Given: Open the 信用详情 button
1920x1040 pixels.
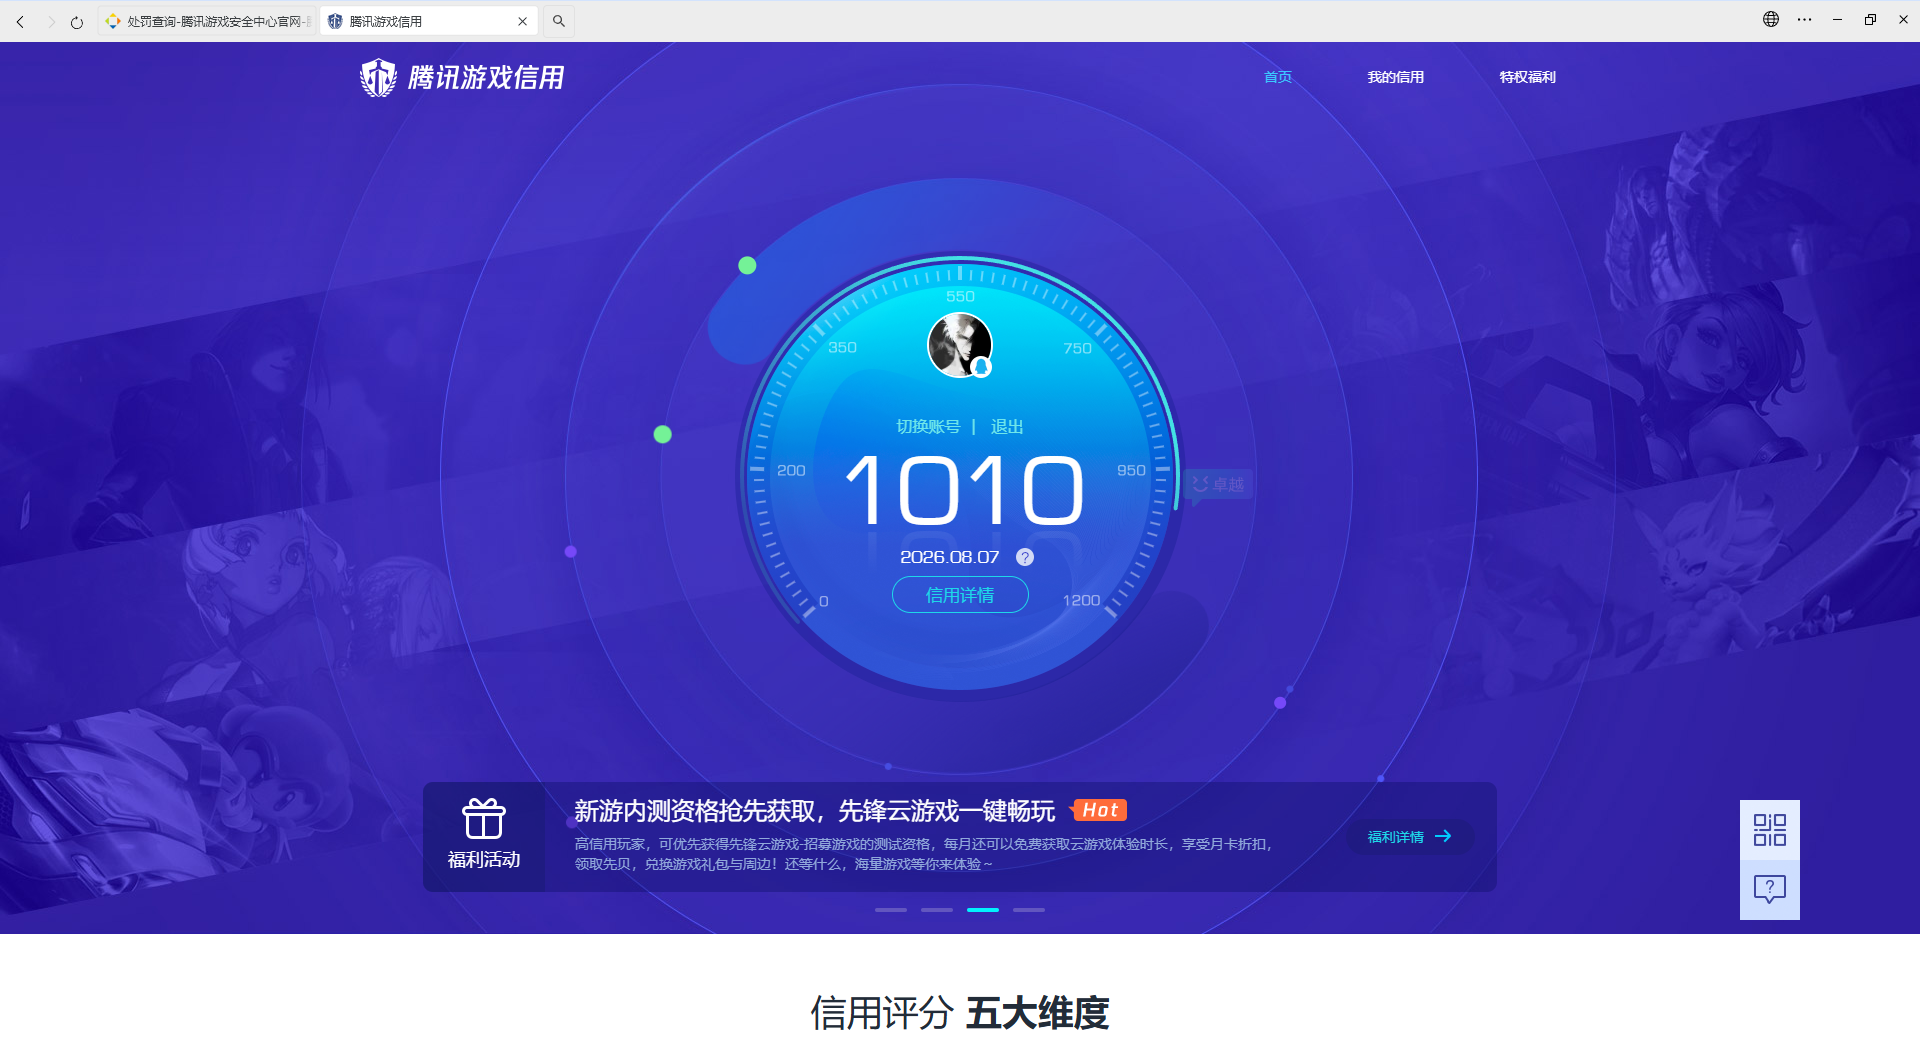Looking at the screenshot, I should point(960,595).
